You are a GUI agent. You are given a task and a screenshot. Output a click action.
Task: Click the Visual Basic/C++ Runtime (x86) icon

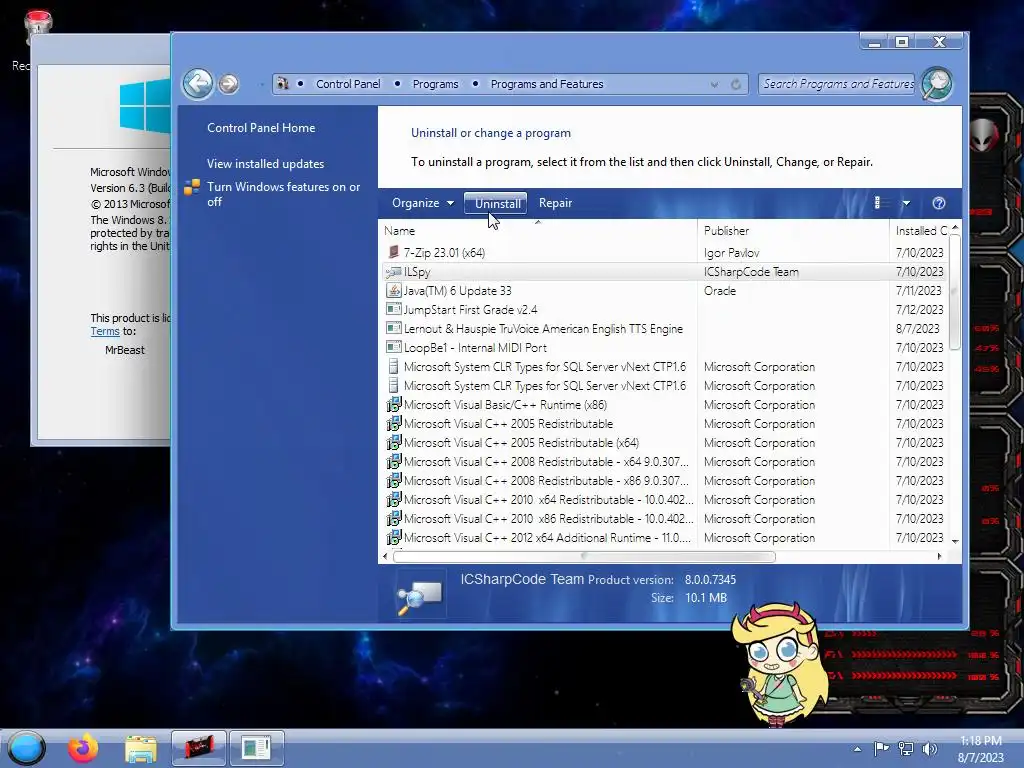click(393, 404)
